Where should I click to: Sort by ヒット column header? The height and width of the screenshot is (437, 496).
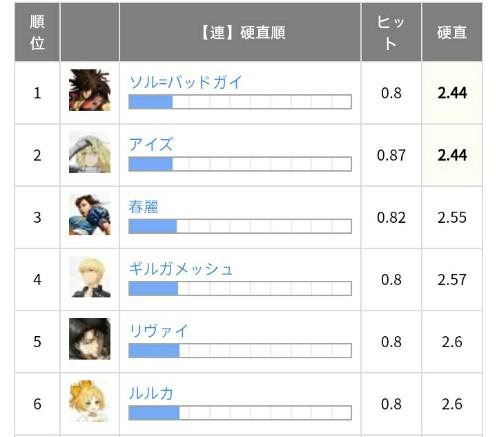391,32
